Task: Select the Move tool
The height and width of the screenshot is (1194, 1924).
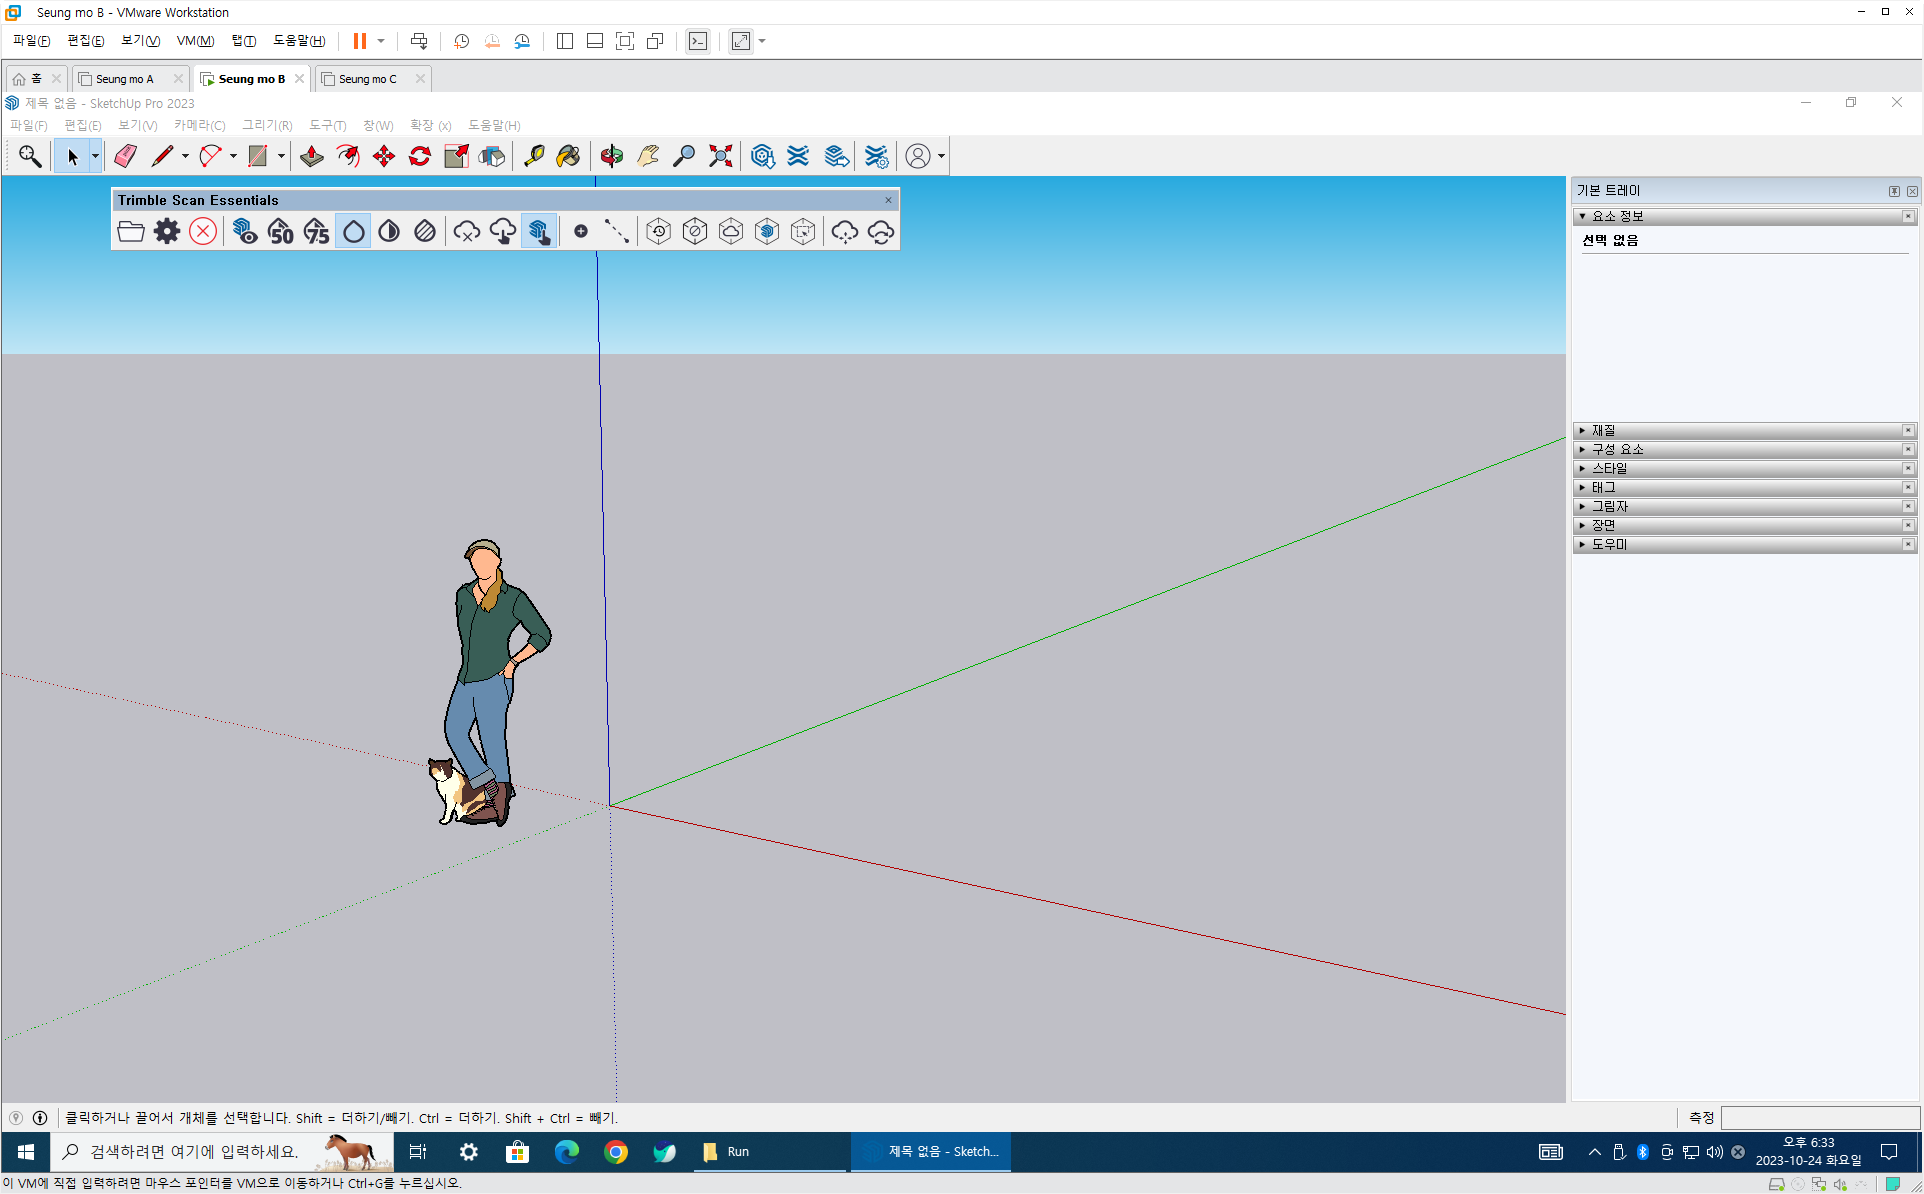Action: (384, 156)
